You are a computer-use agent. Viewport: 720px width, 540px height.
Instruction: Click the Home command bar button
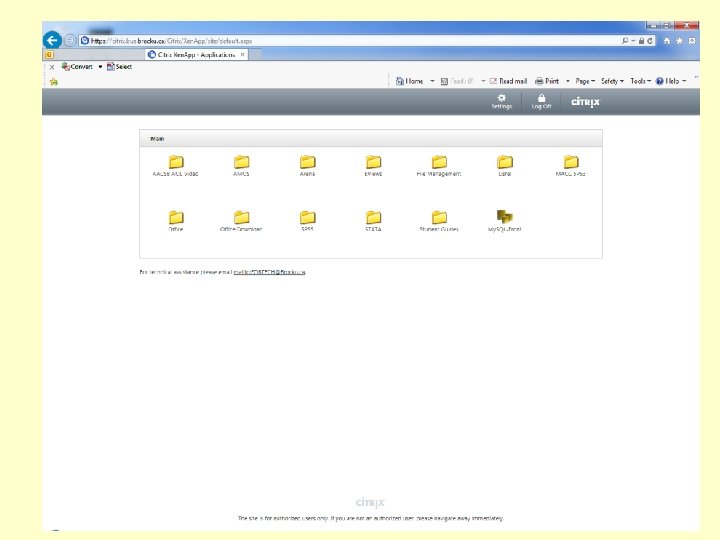(x=410, y=81)
